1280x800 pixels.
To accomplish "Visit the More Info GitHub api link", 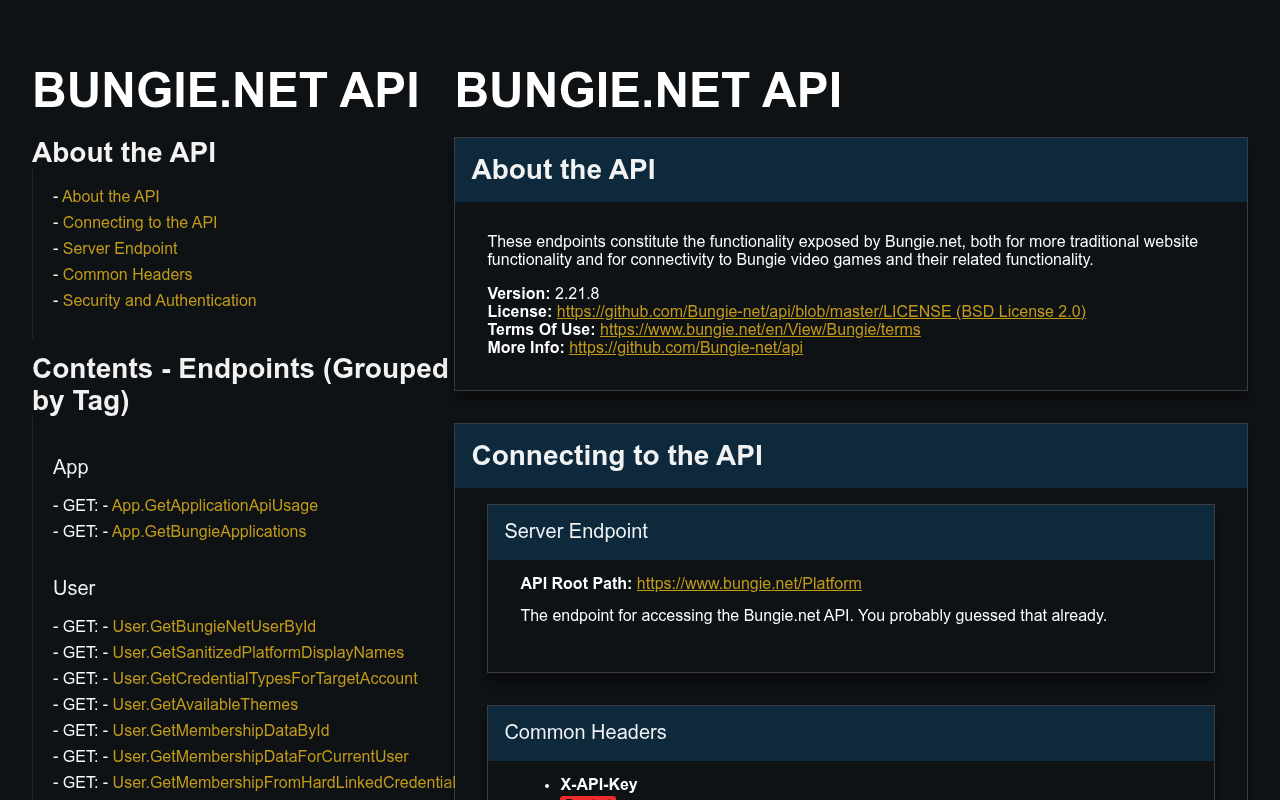I will pyautogui.click(x=686, y=347).
